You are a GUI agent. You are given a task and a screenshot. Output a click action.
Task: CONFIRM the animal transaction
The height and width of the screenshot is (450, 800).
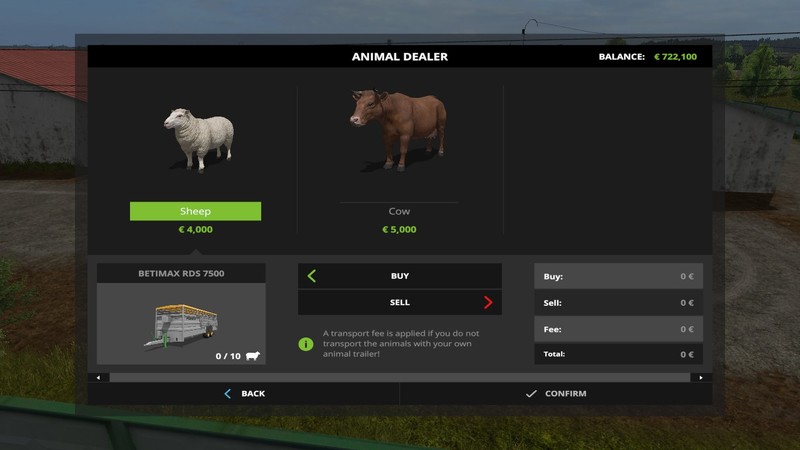point(556,393)
